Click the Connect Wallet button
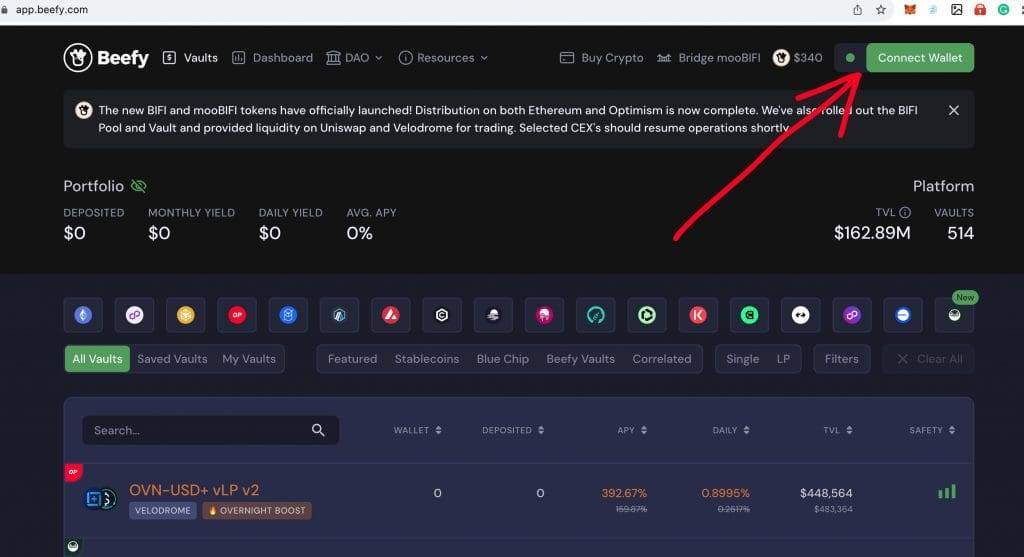The width and height of the screenshot is (1024, 557). (x=920, y=57)
